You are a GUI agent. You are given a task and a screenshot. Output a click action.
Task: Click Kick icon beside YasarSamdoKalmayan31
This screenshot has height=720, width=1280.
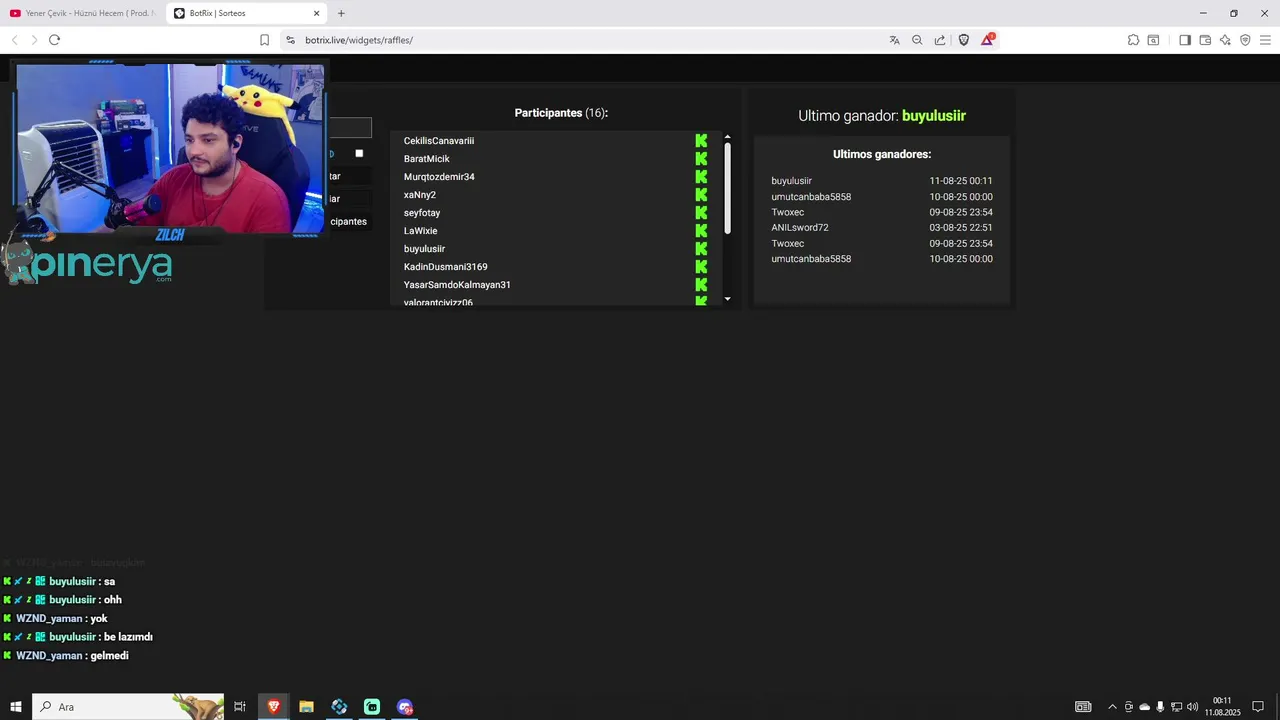point(701,285)
